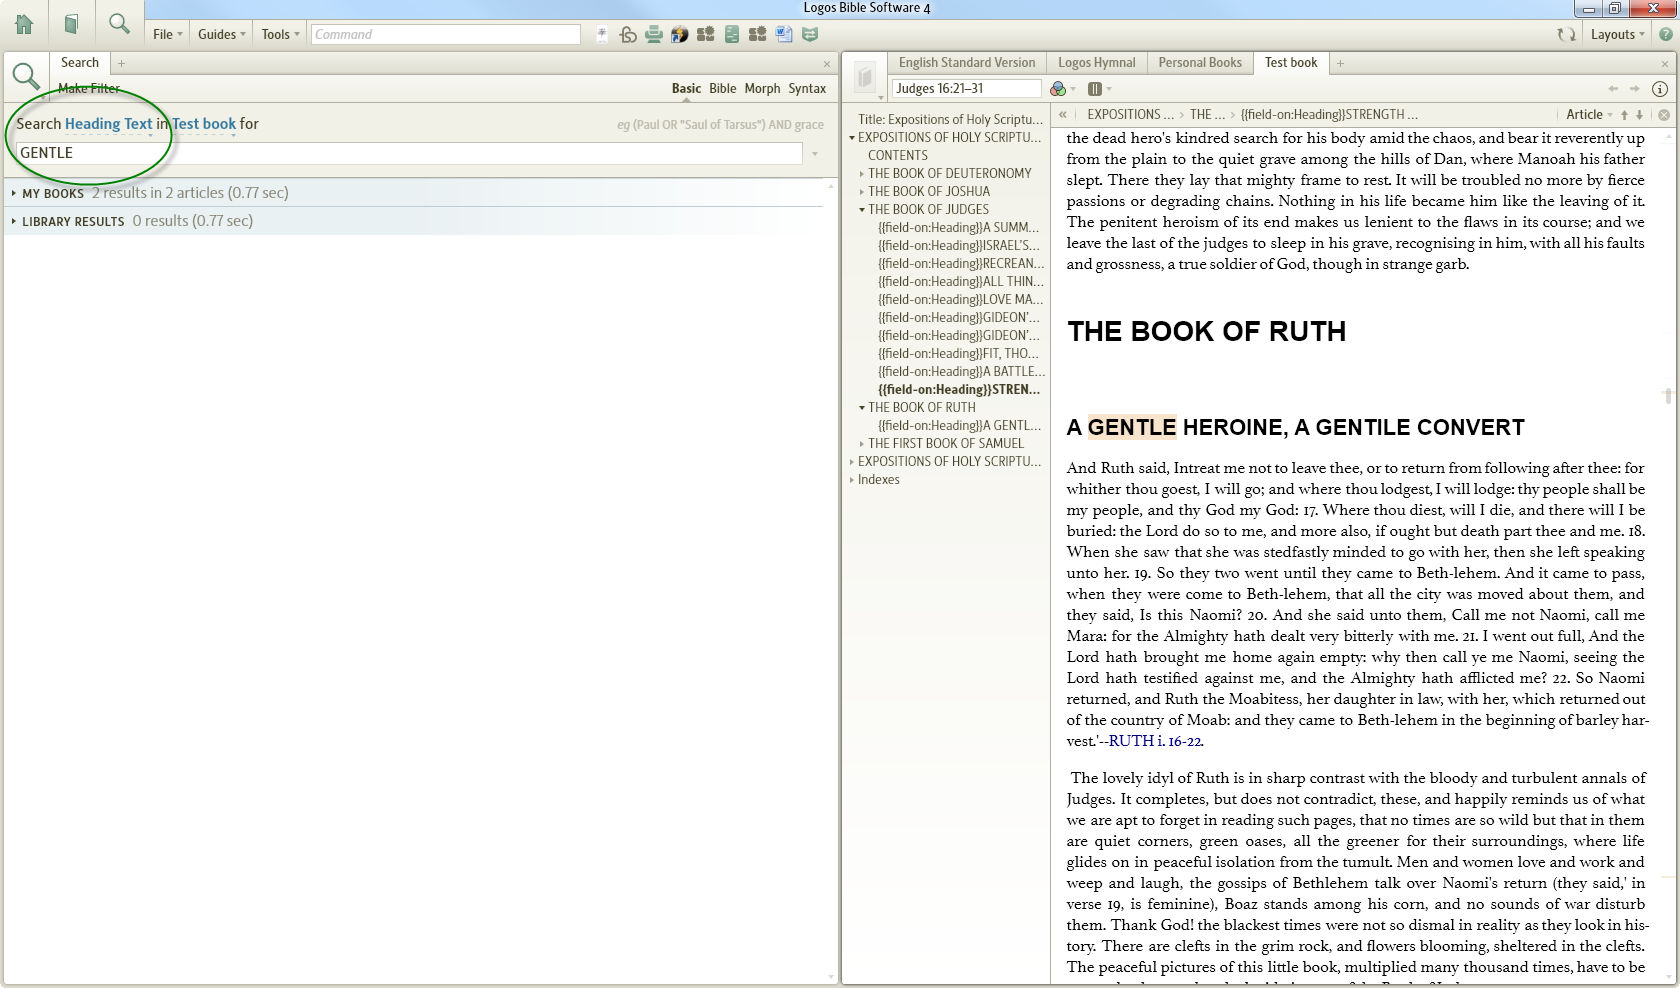1680x988 pixels.
Task: Open the File menu
Action: point(168,34)
